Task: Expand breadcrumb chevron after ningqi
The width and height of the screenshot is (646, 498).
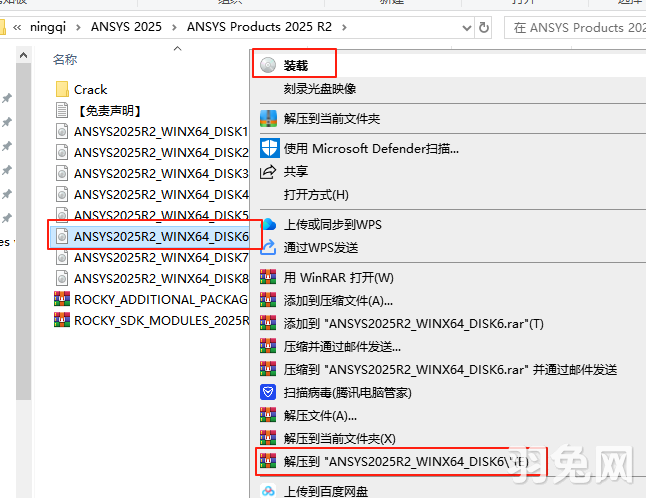Action: [x=78, y=28]
